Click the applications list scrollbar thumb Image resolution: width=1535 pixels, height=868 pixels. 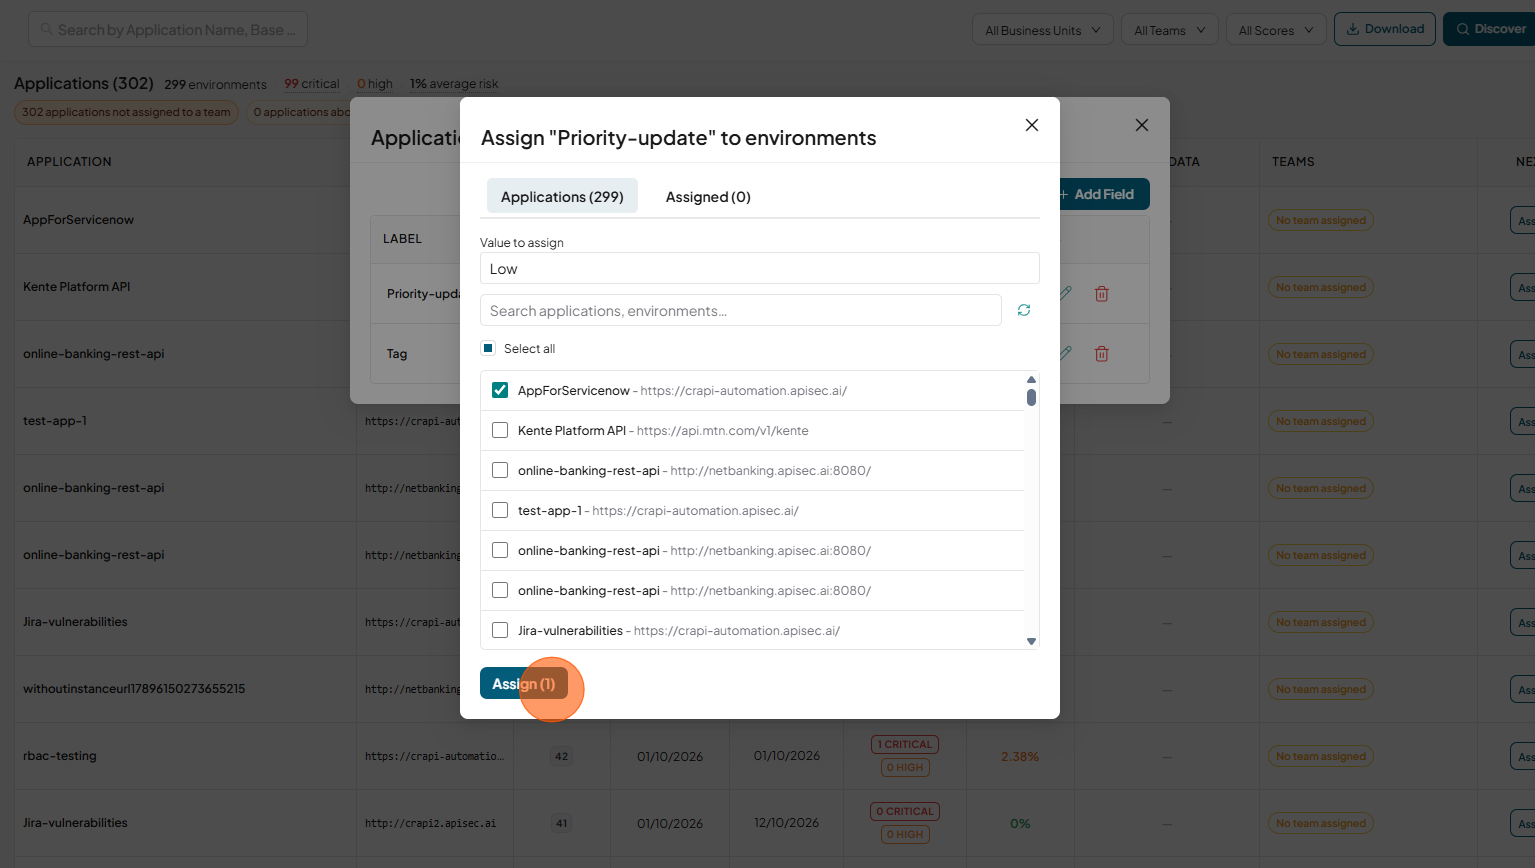coord(1031,397)
